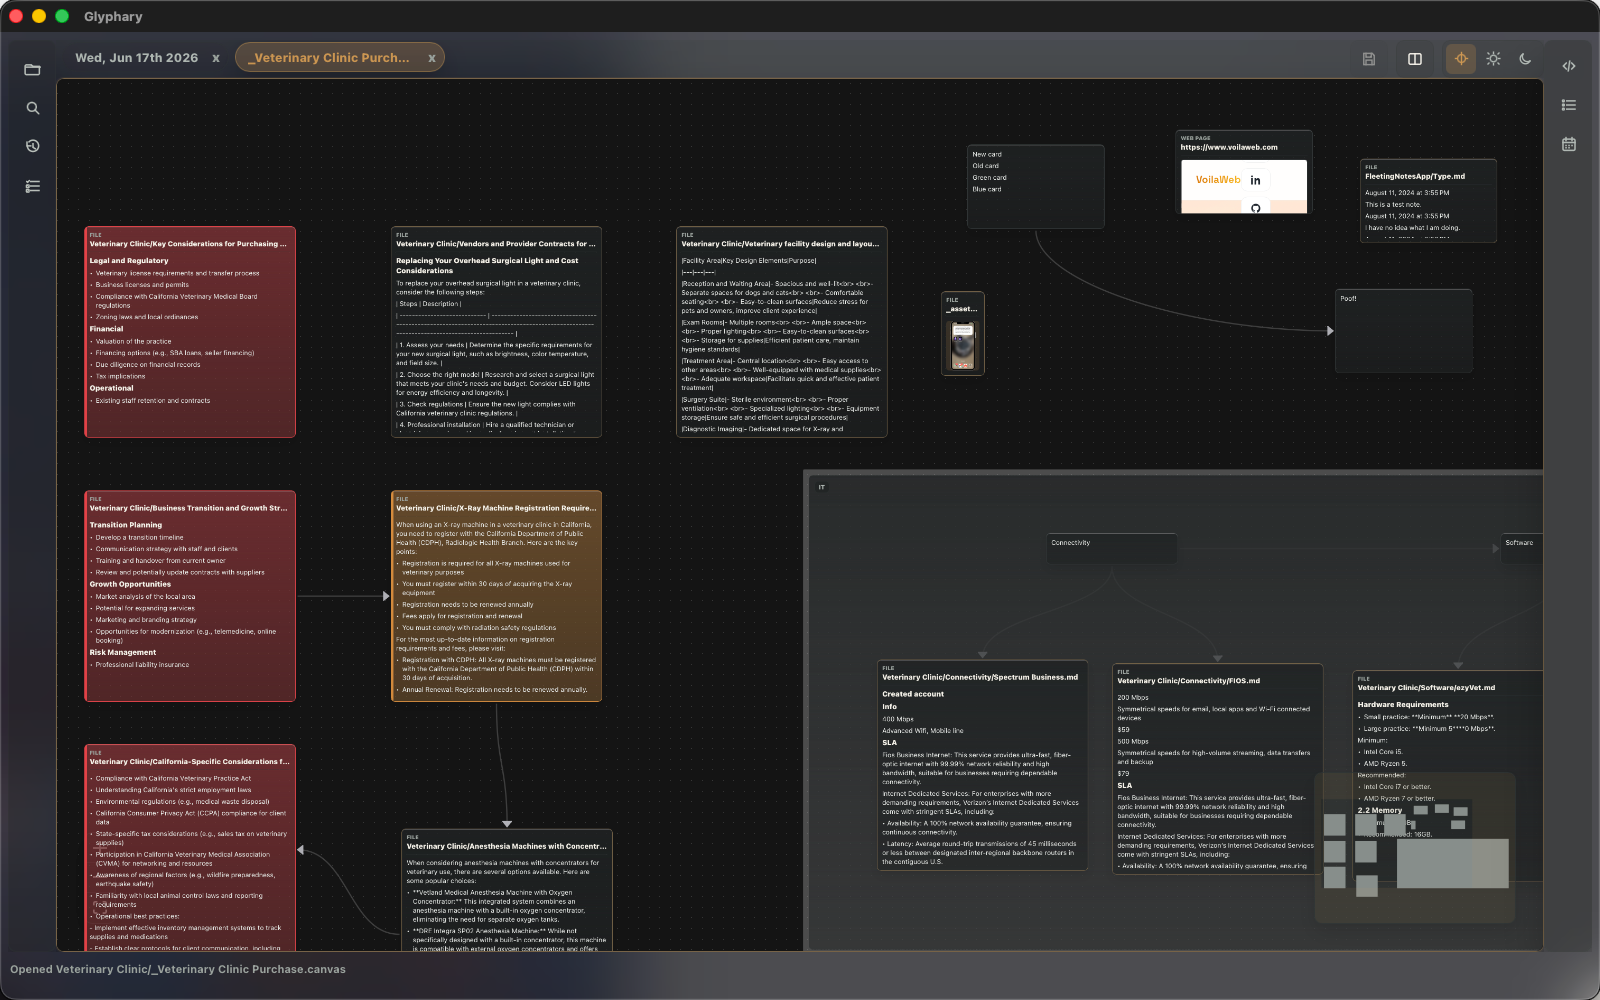Select the Business Transition and Growth card title
The width and height of the screenshot is (1600, 1000).
(x=188, y=508)
